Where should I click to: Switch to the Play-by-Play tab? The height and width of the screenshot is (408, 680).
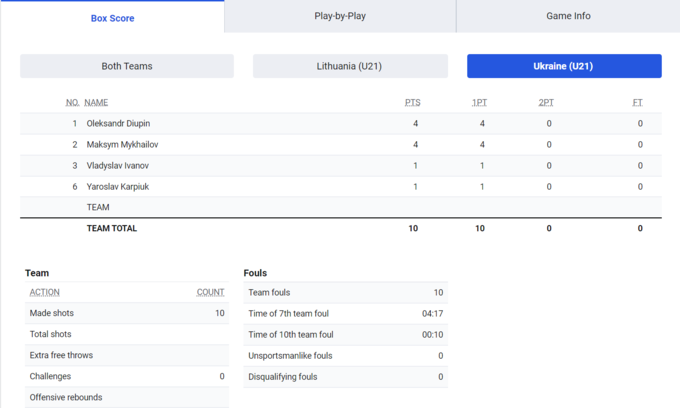(x=340, y=16)
